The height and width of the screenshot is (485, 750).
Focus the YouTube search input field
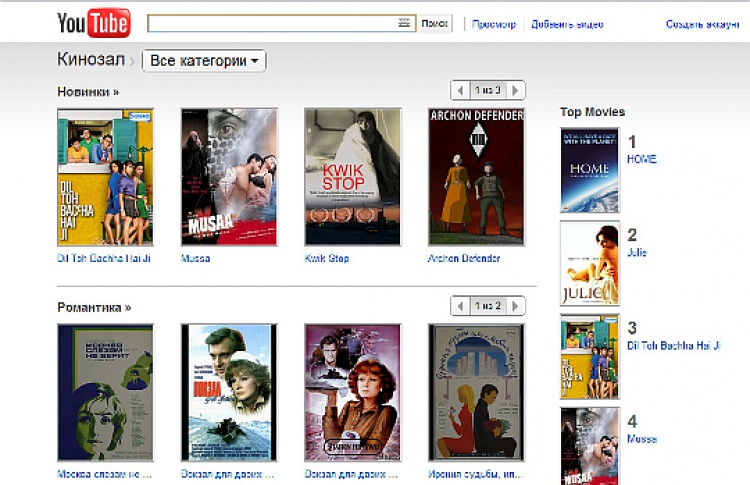coord(281,23)
